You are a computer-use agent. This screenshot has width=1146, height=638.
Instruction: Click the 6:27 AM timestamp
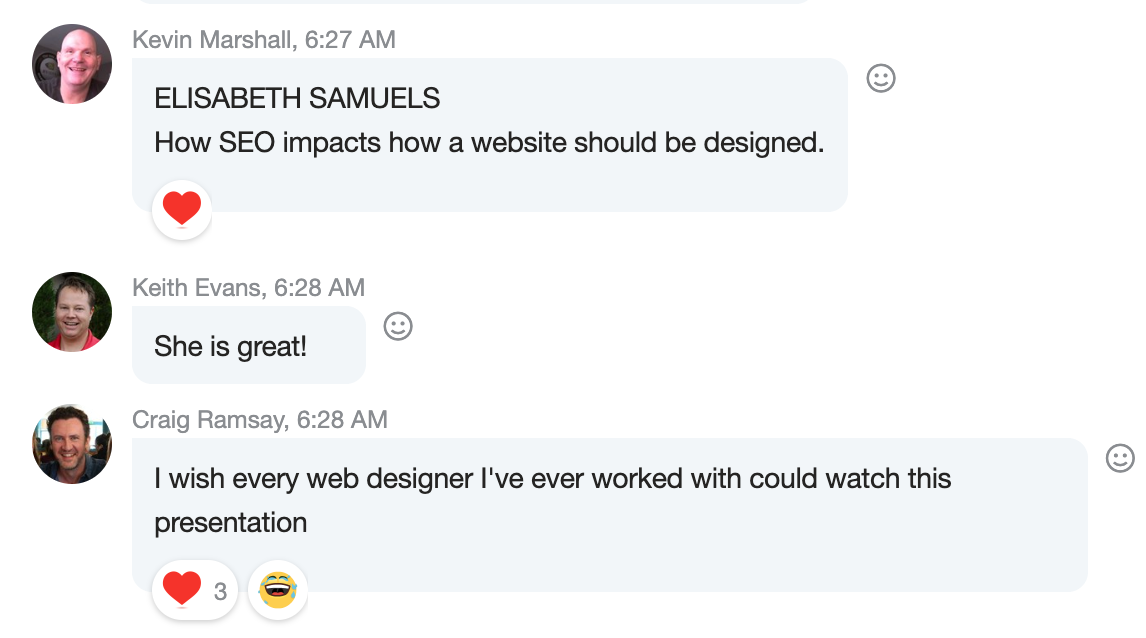click(350, 40)
